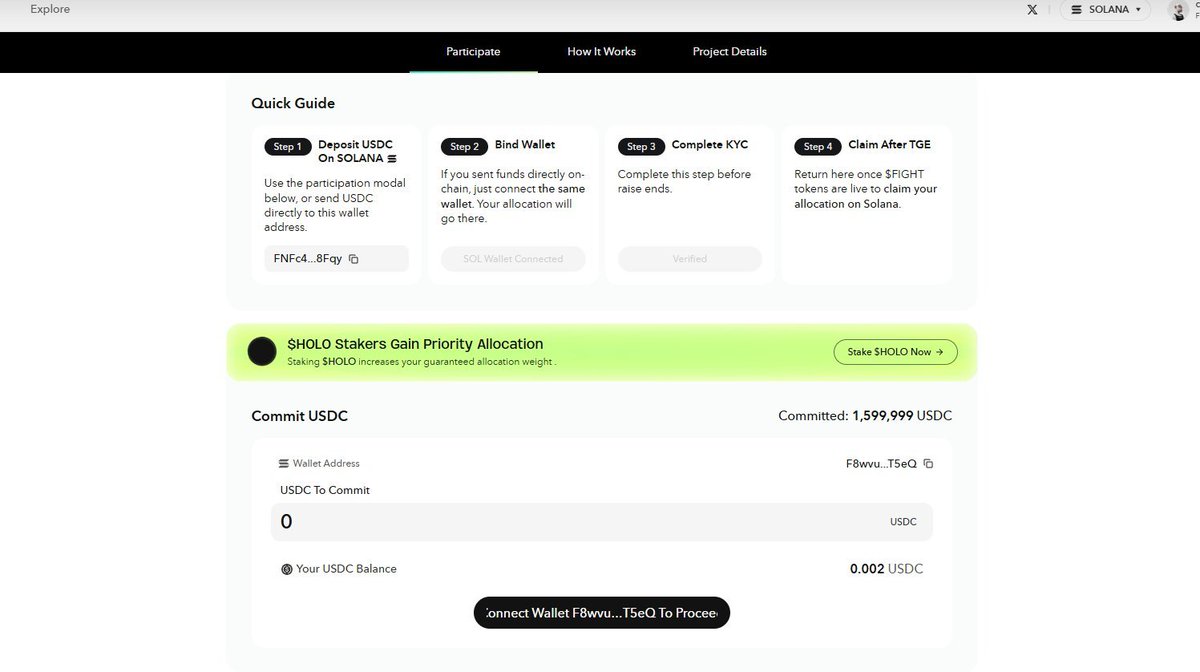
Task: Copy the FNFc4...8Fqy deposit address
Action: coord(354,259)
